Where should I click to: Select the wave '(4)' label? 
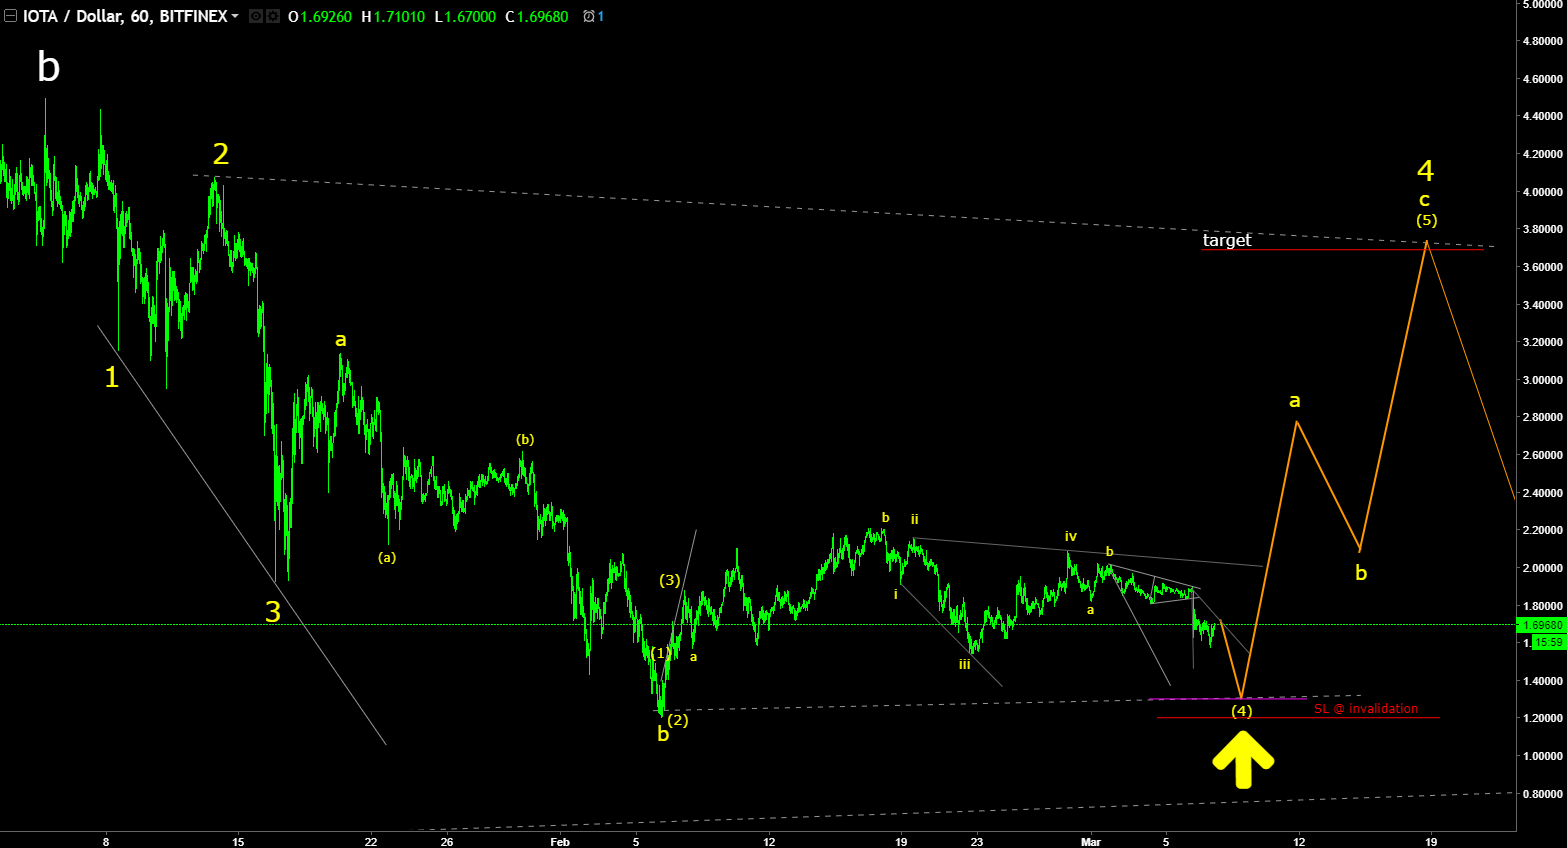point(1241,711)
